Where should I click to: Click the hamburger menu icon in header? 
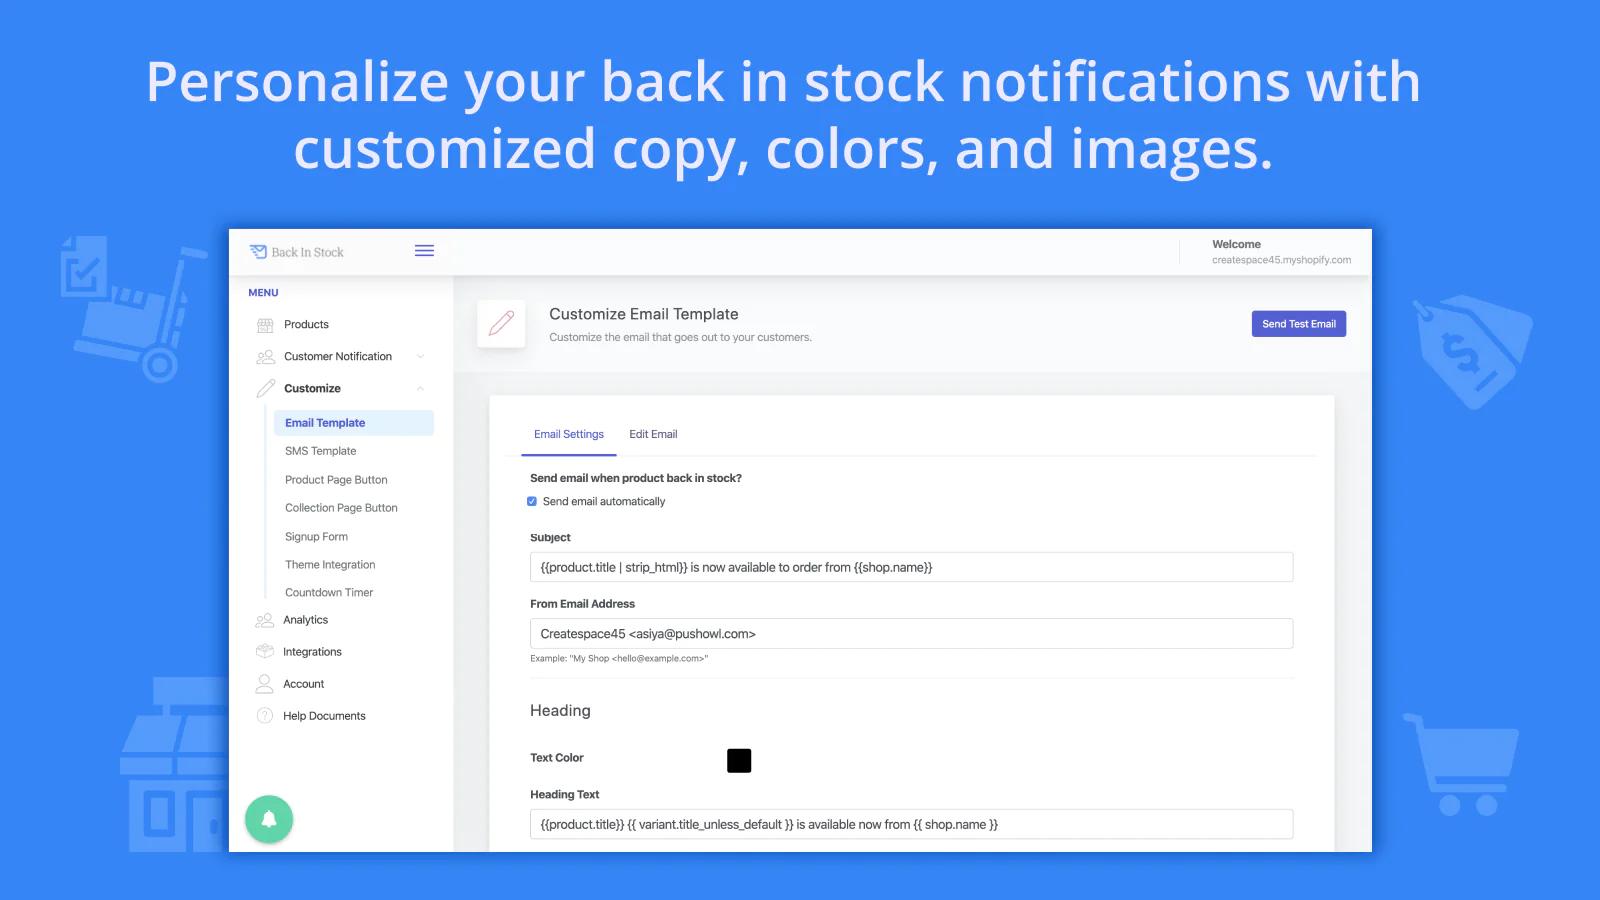424,251
